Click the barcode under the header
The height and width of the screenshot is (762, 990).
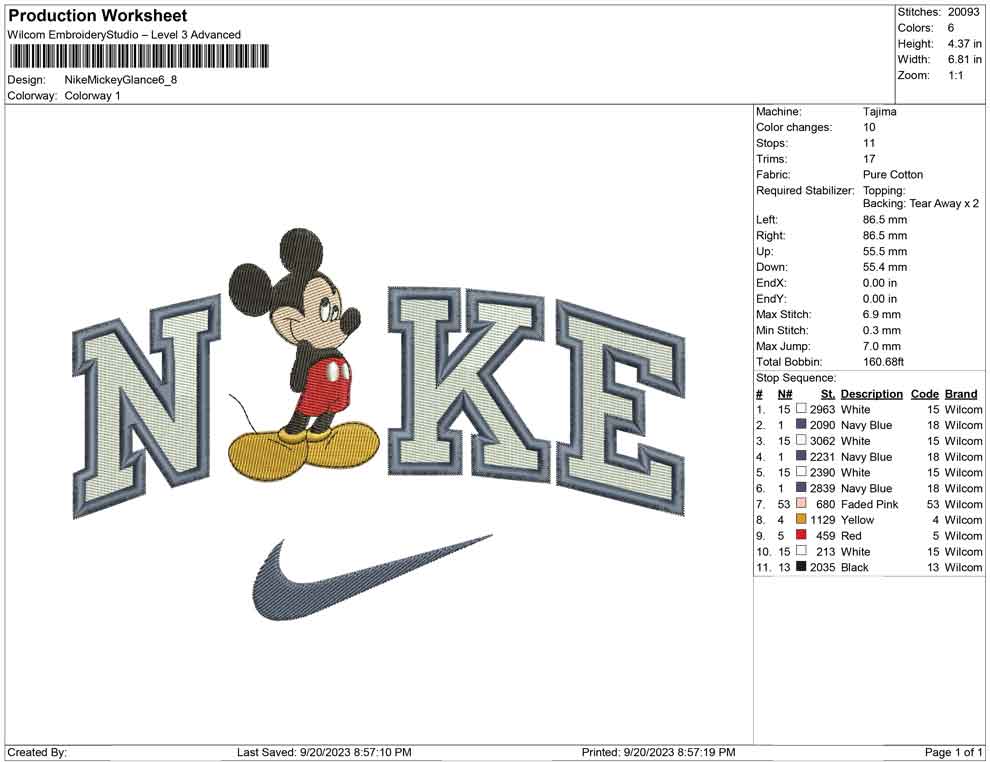[x=139, y=56]
